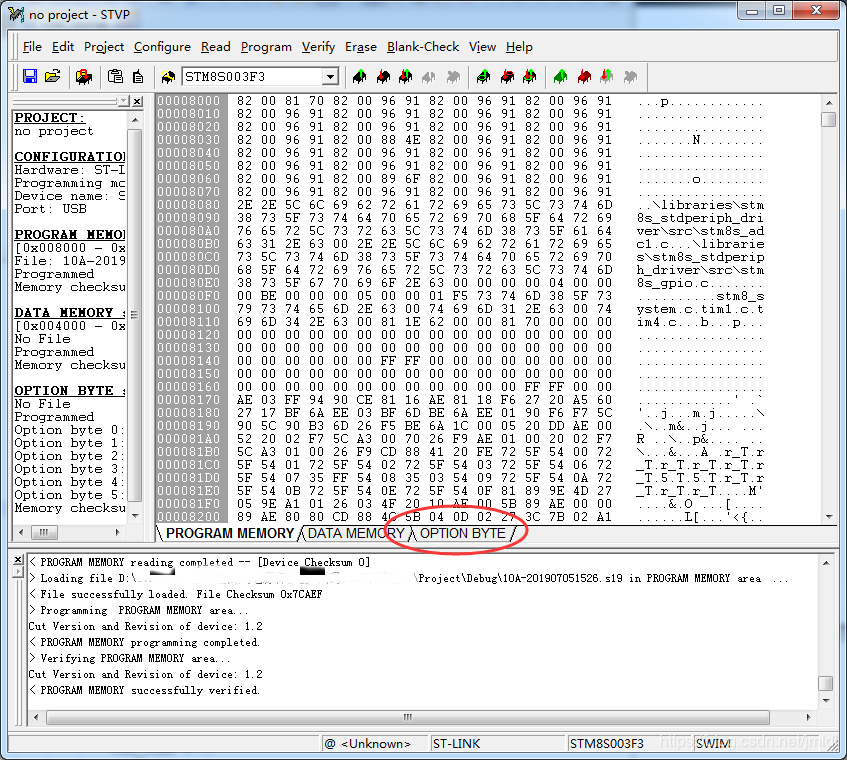Open the Help menu
Screen dimensions: 847x760
tap(519, 47)
